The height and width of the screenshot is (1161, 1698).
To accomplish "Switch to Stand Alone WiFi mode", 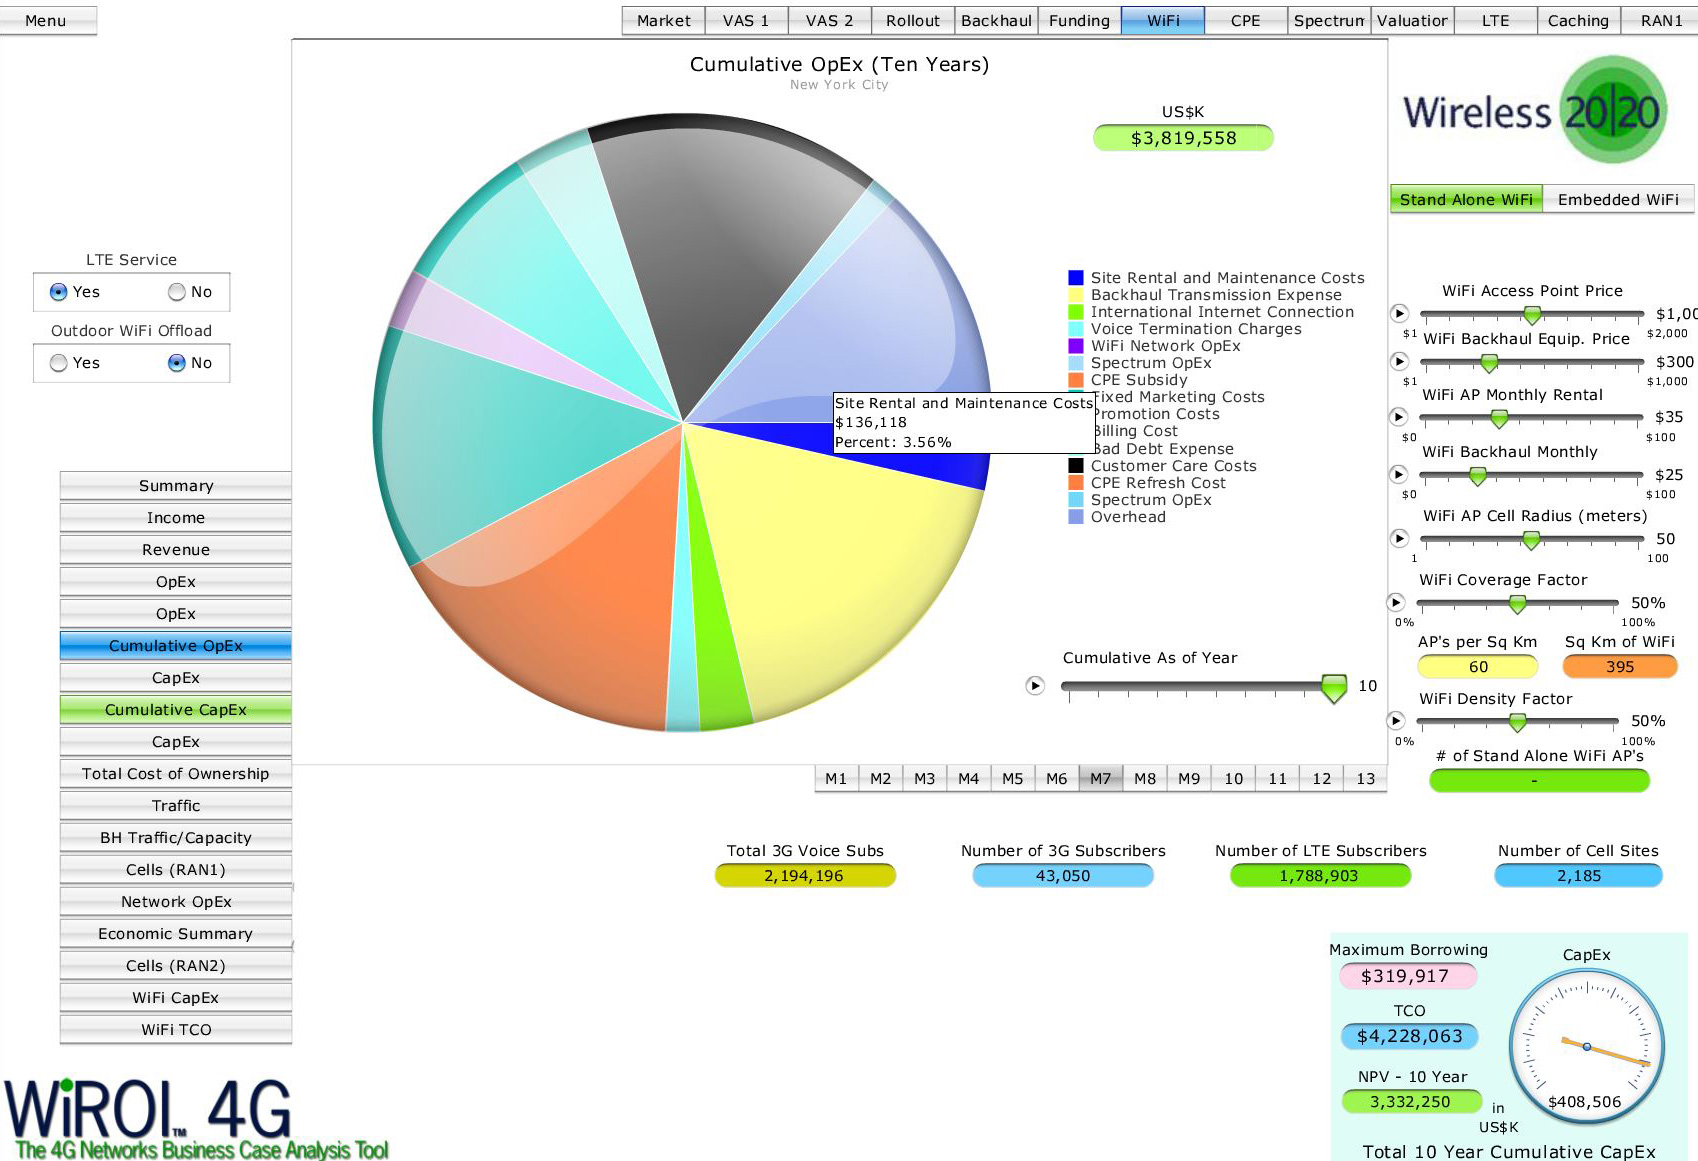I will (1466, 199).
